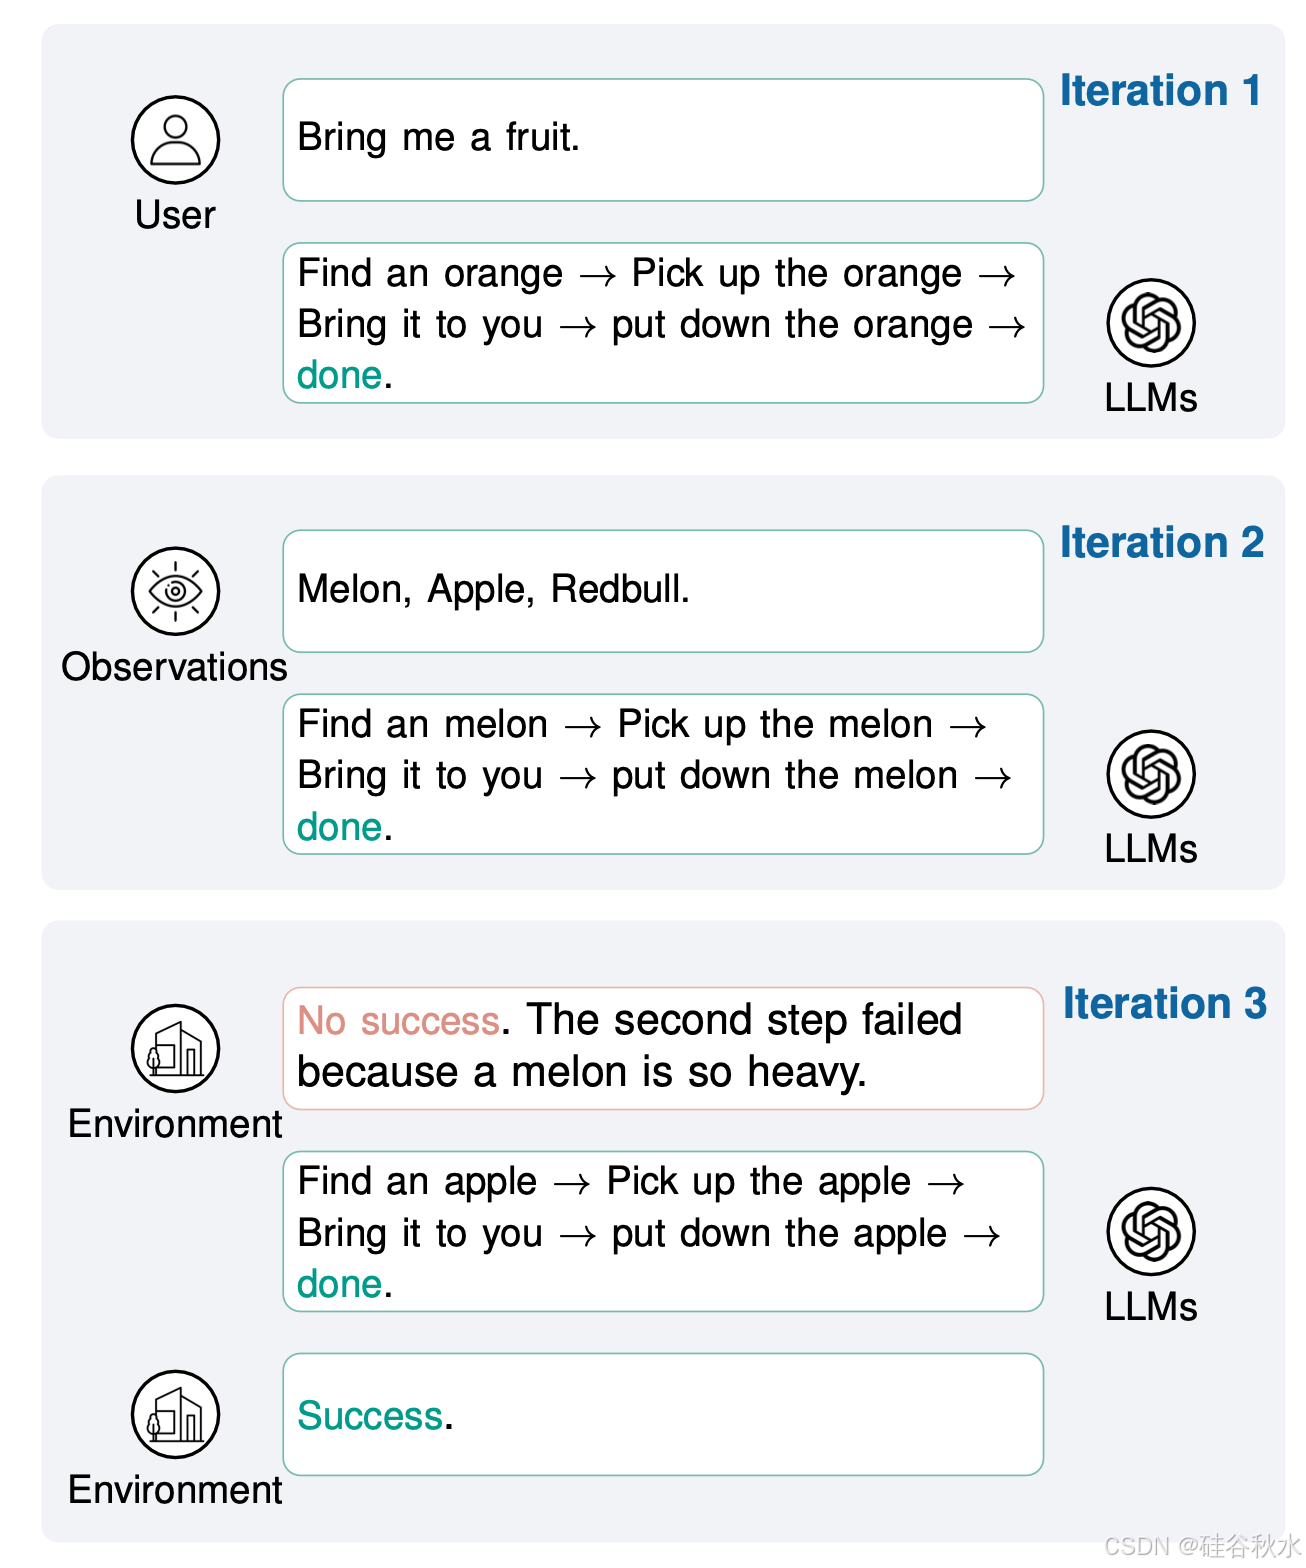Click the green 'done' in the orange plan

click(340, 375)
